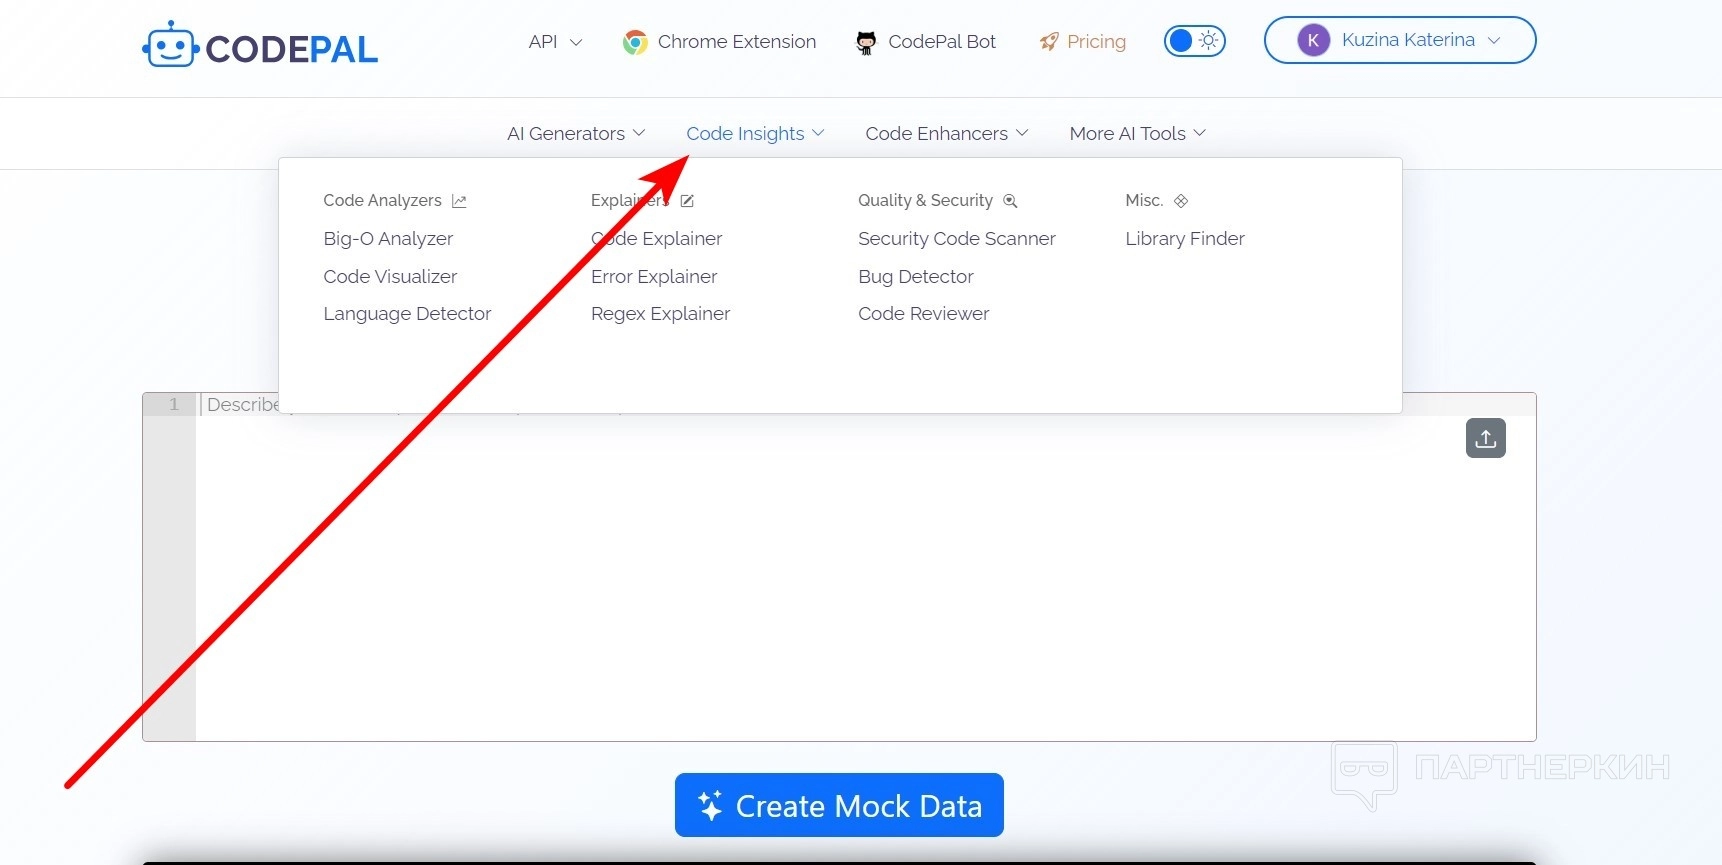Click the CODEPAL brand name
Image resolution: width=1722 pixels, height=865 pixels.
pos(292,49)
